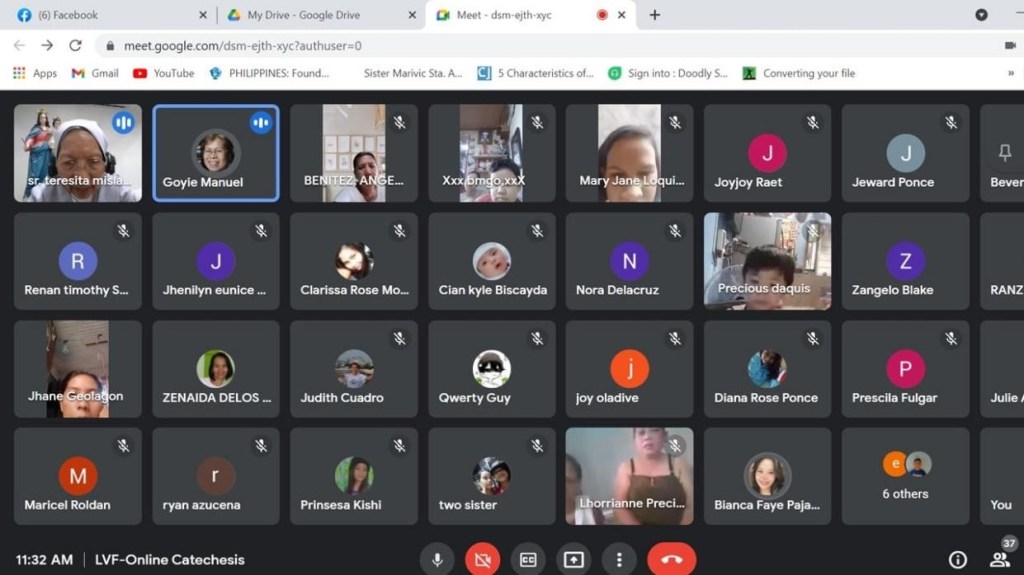Click the Present now screen-share icon
Screen dimensions: 1024x575
click(x=574, y=560)
